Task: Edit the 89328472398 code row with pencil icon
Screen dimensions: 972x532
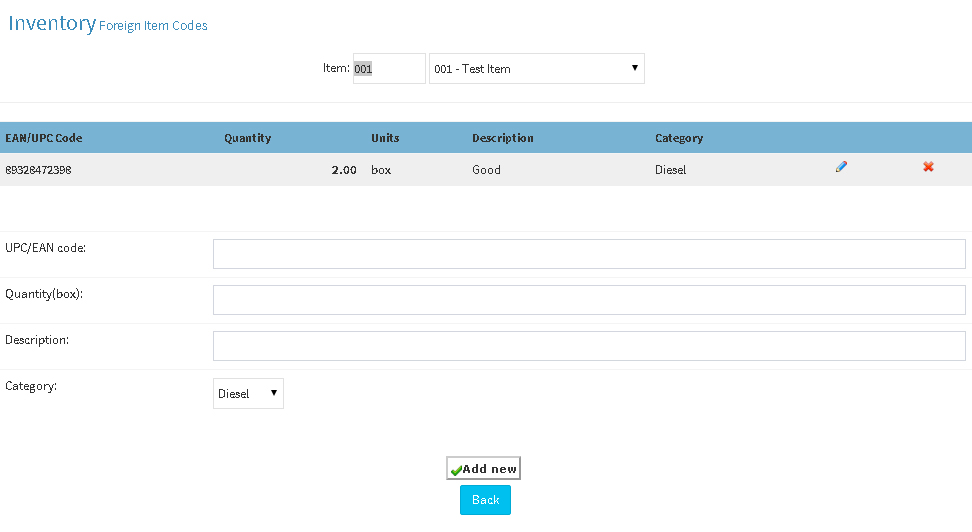Action: tap(841, 167)
